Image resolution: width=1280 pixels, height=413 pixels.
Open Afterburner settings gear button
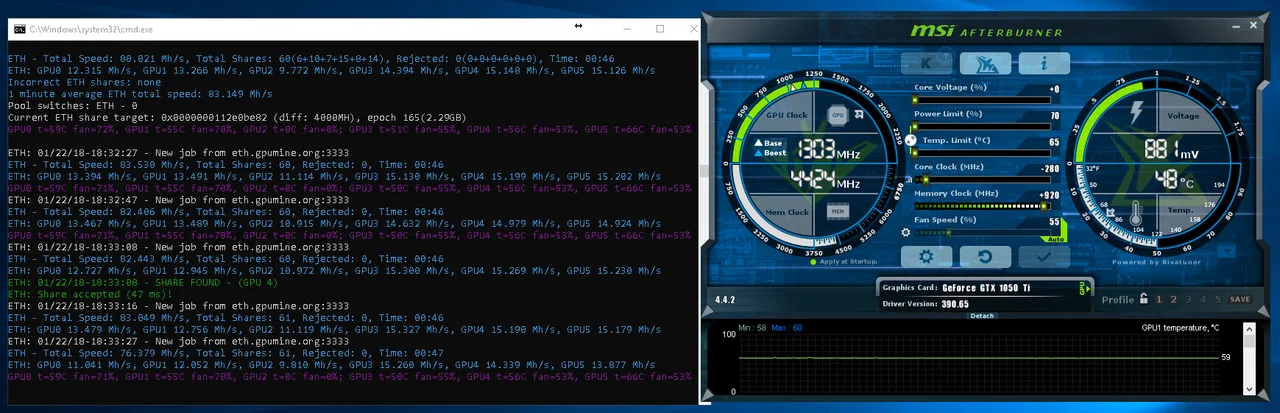(x=927, y=256)
